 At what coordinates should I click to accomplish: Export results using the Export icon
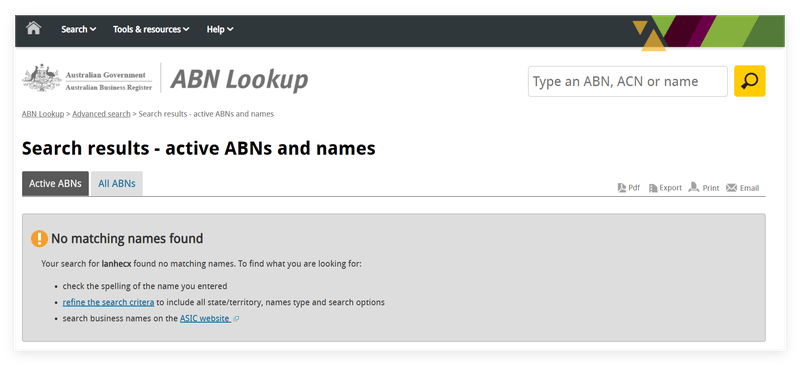[665, 188]
